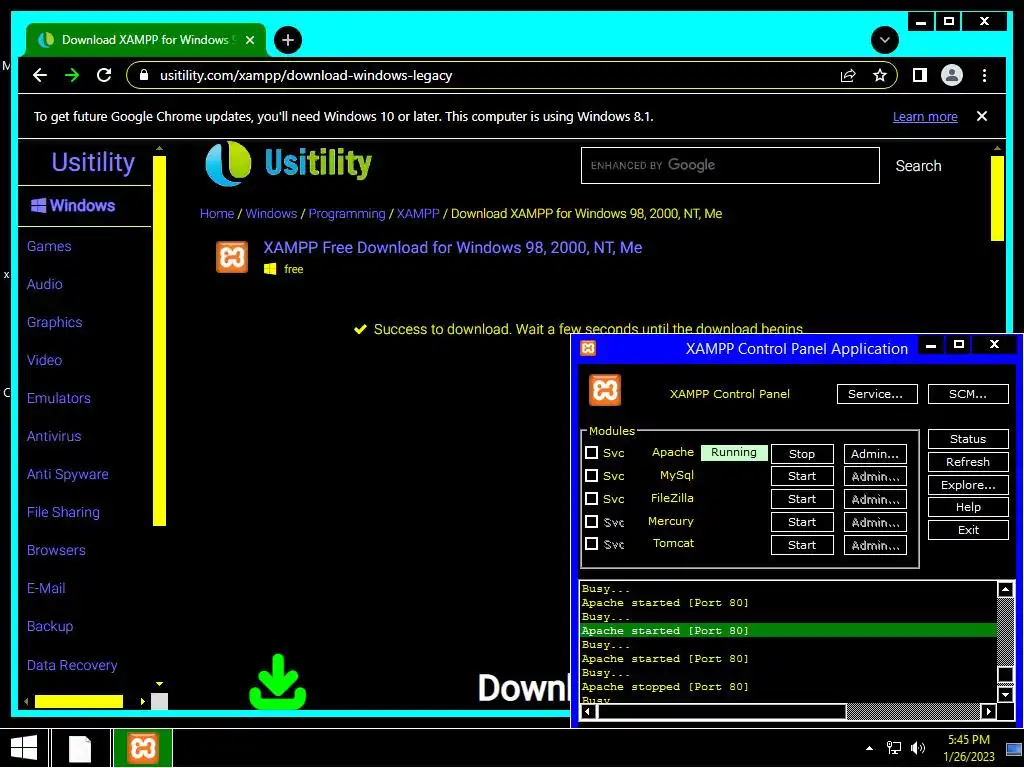
Task: Open the Windows Start button
Action: (x=24, y=748)
